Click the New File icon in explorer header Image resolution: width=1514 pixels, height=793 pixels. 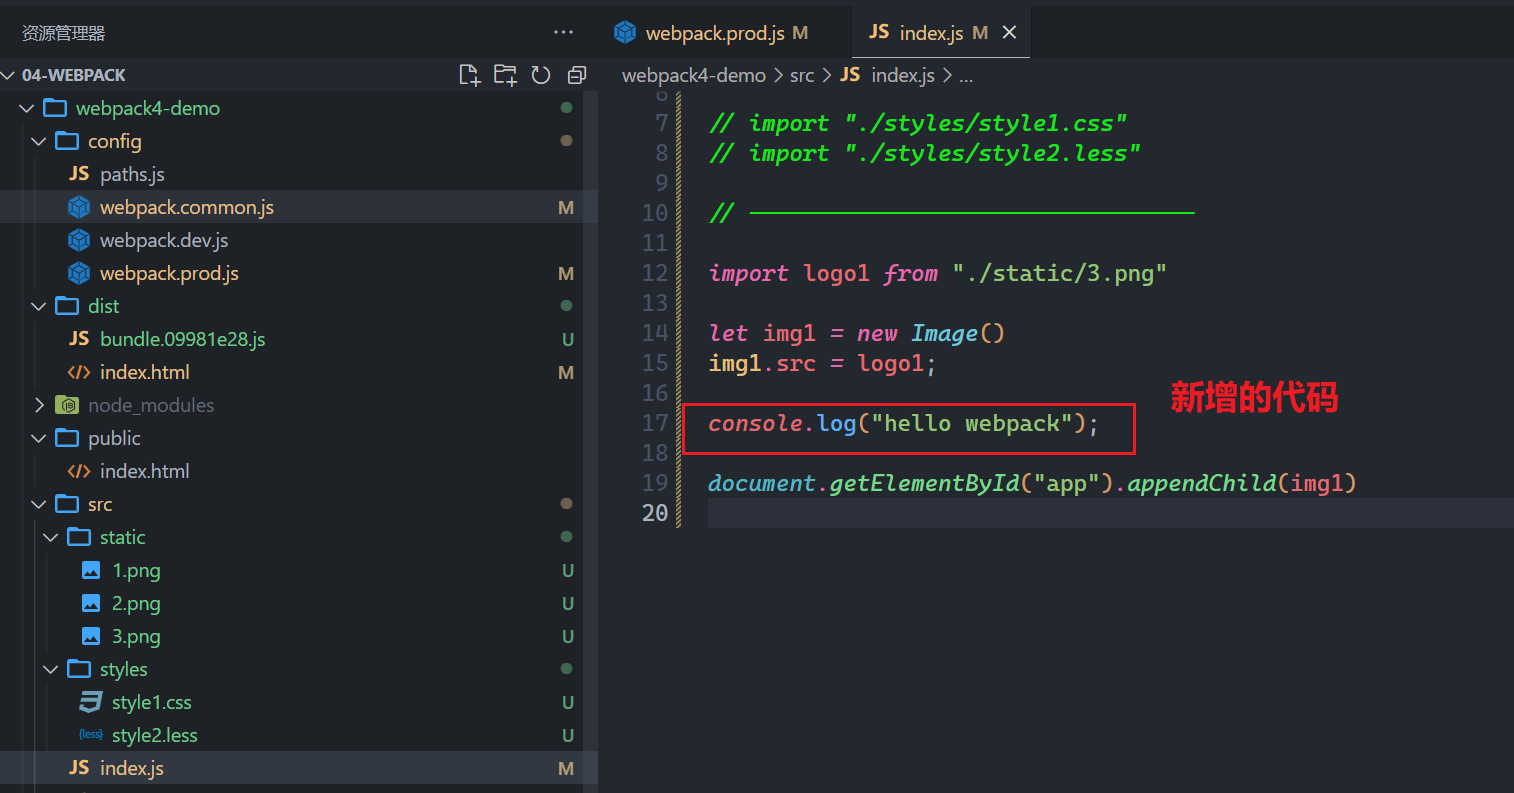tap(469, 75)
